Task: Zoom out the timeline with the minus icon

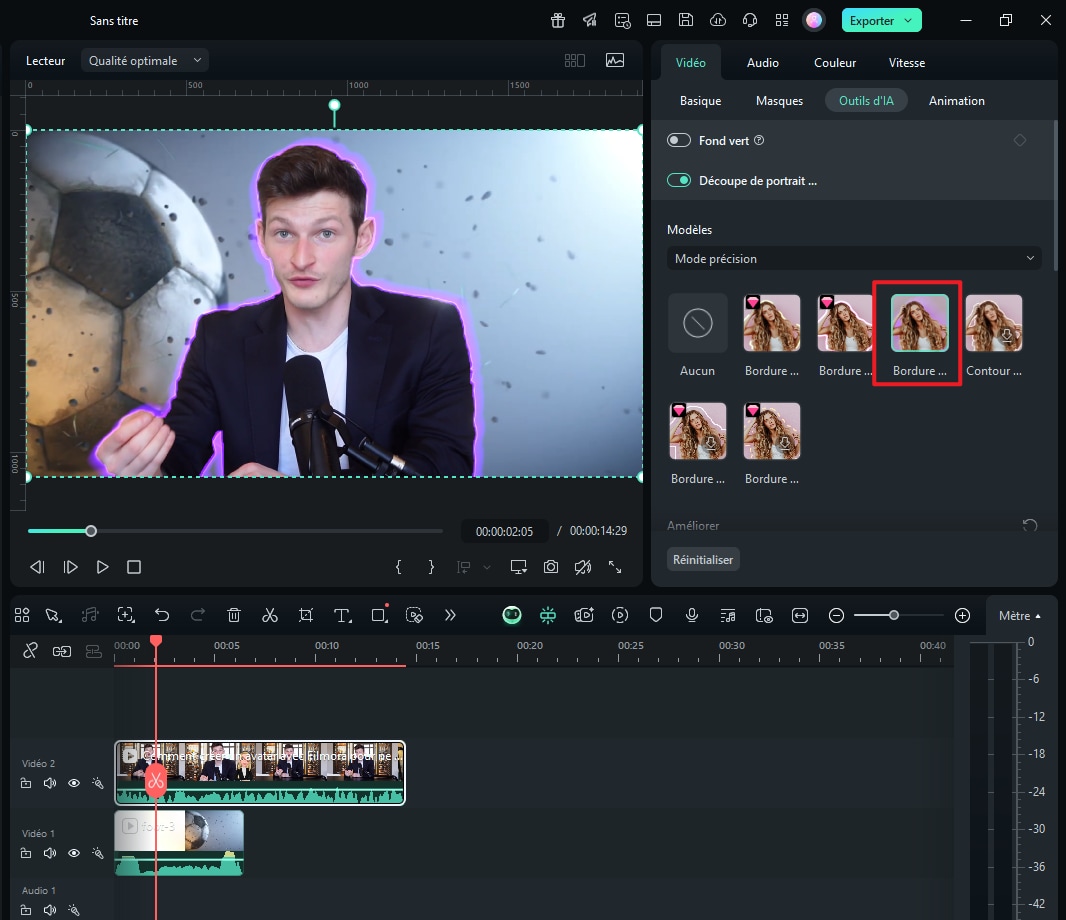Action: [836, 615]
